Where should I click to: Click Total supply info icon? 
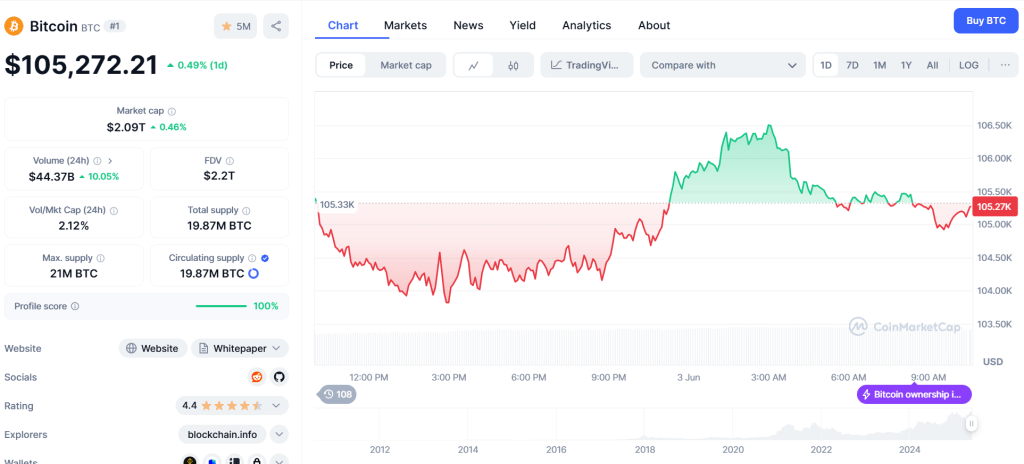coord(246,211)
